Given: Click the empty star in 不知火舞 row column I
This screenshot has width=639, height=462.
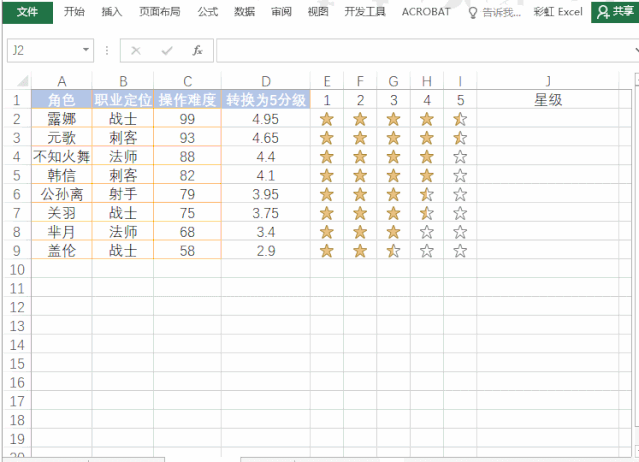Looking at the screenshot, I should pyautogui.click(x=460, y=156).
